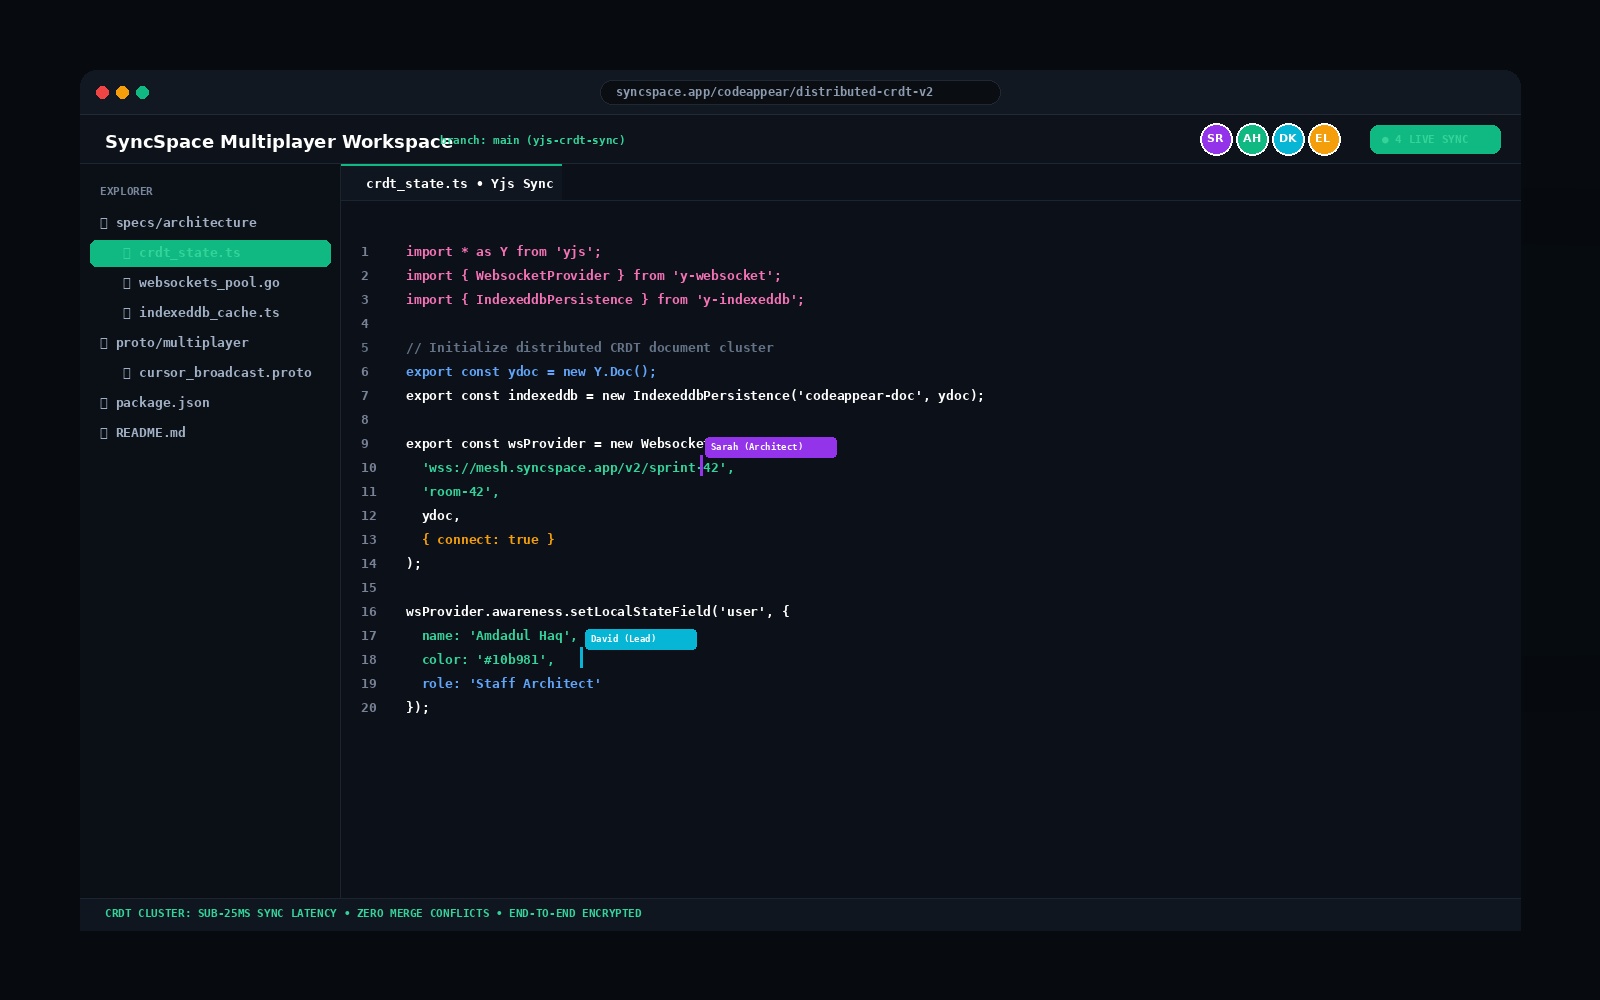Click line number 16 in gutter

click(x=369, y=611)
